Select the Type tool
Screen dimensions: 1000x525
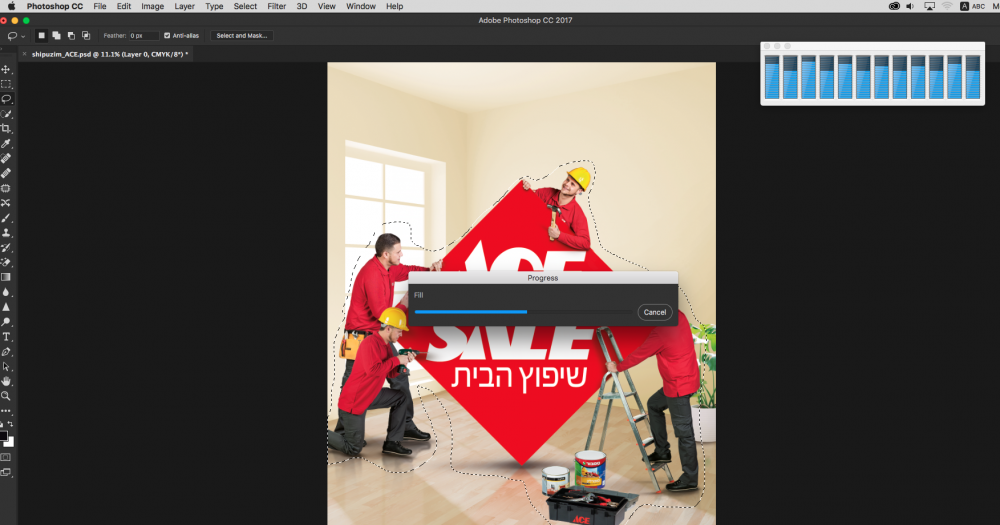(x=6, y=337)
